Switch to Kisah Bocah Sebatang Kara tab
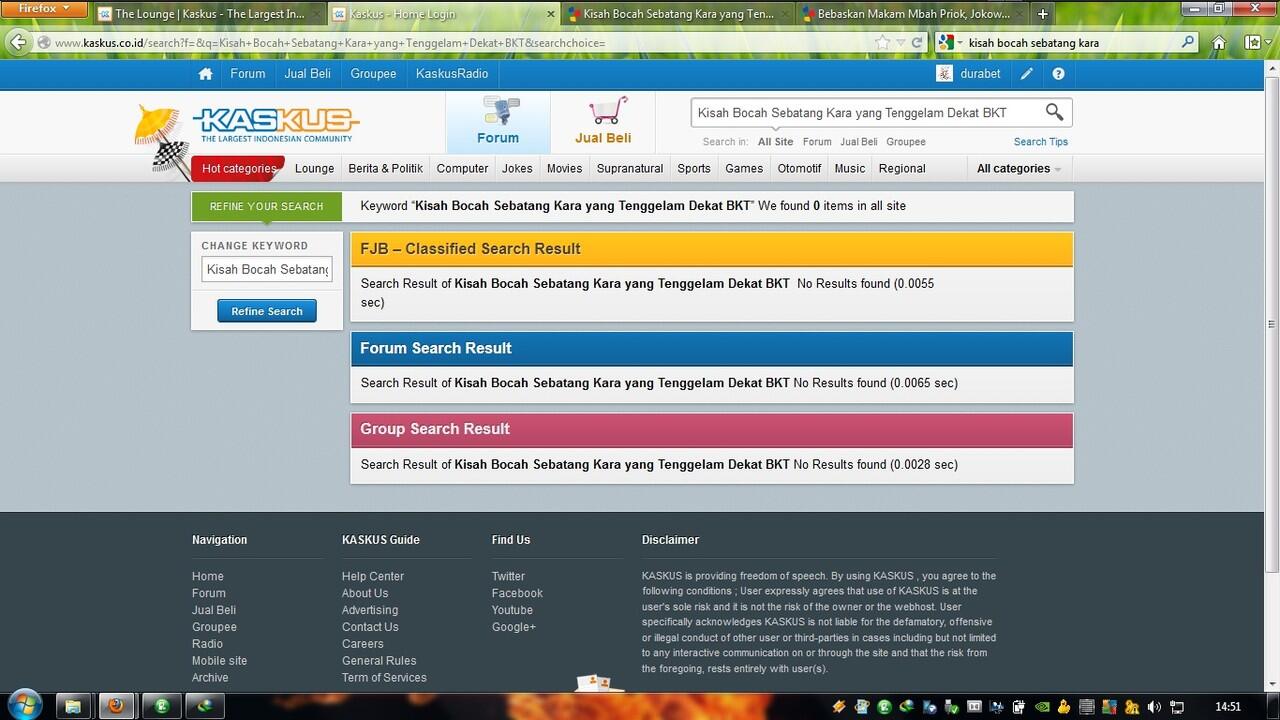 point(678,14)
